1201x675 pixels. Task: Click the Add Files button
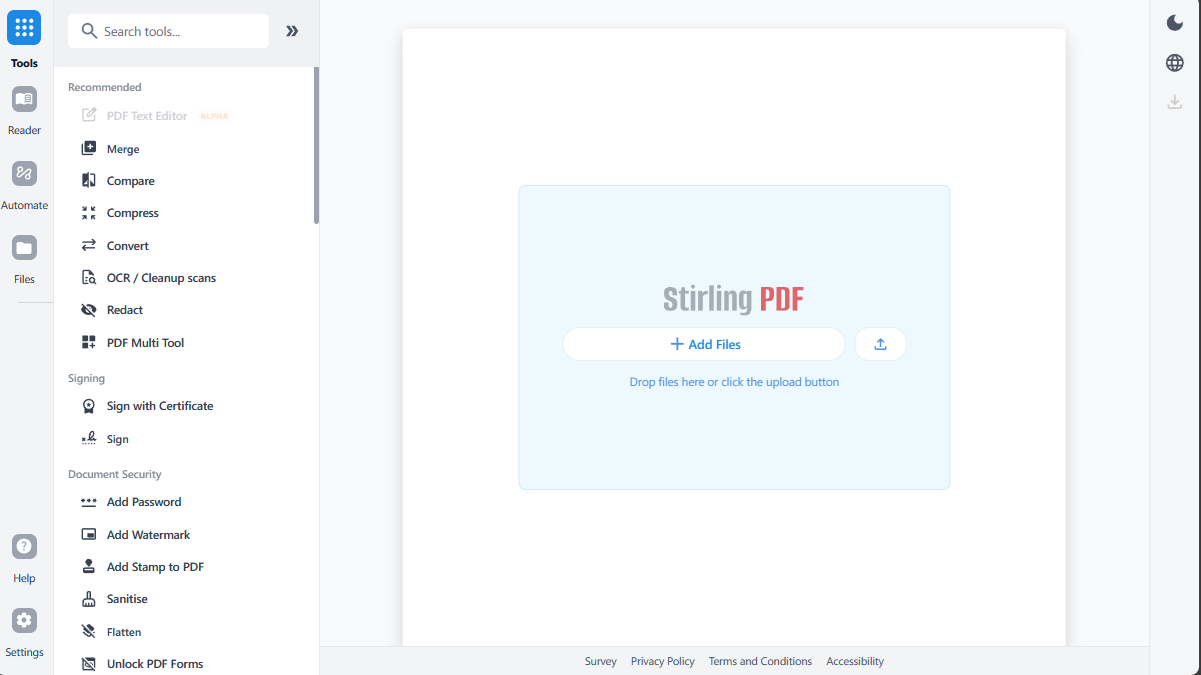click(705, 343)
